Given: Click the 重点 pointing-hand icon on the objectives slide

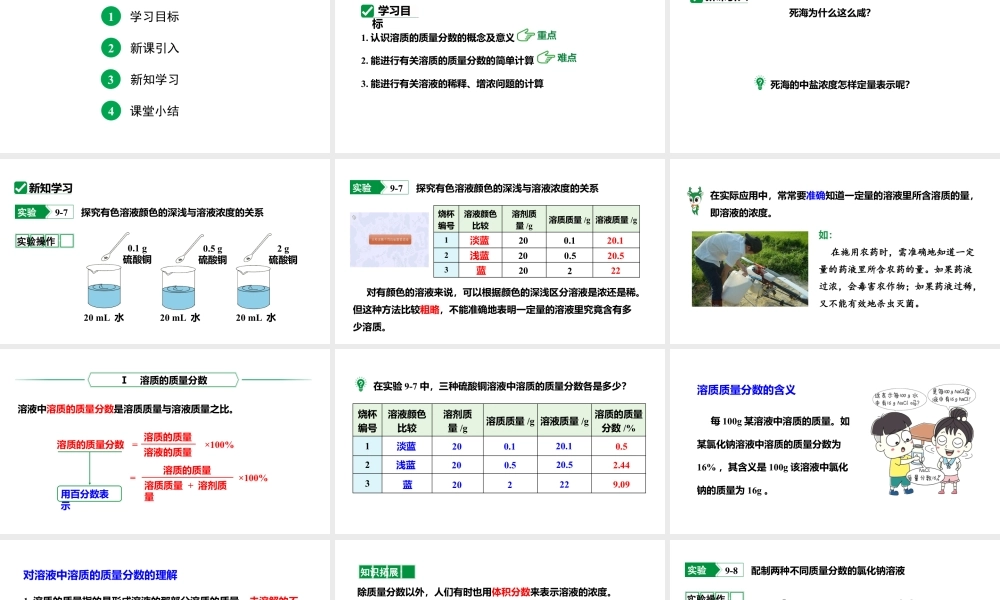Looking at the screenshot, I should coord(527,35).
